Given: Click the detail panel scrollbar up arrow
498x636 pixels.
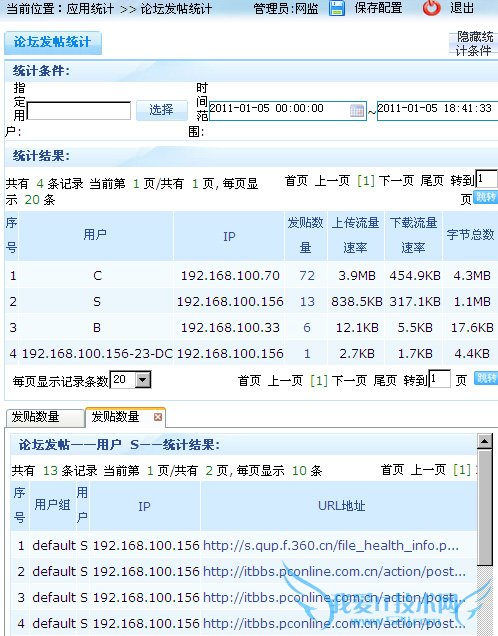Looking at the screenshot, I should [x=485, y=441].
